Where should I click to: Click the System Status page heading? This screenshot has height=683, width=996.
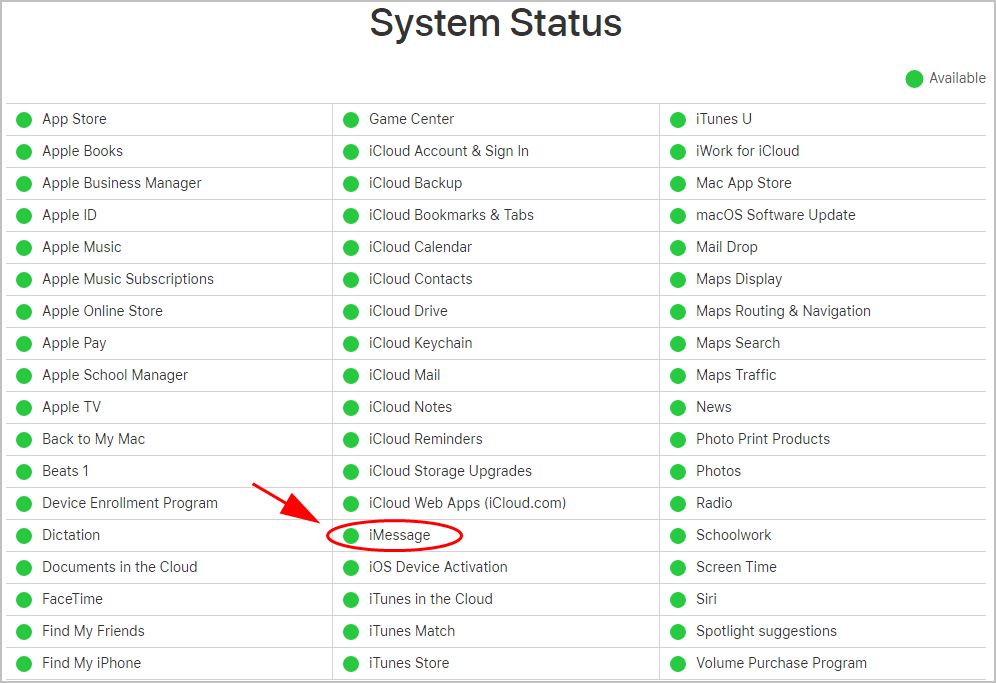496,23
